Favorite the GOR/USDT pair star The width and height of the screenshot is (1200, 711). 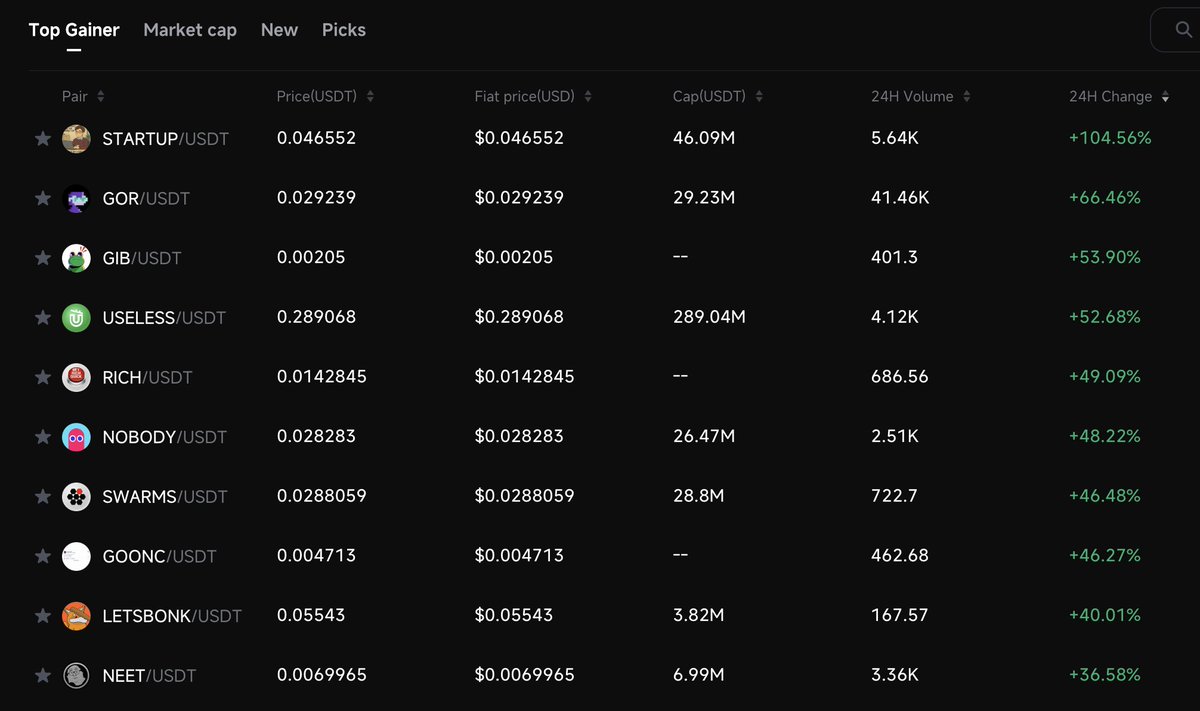pyautogui.click(x=43, y=199)
